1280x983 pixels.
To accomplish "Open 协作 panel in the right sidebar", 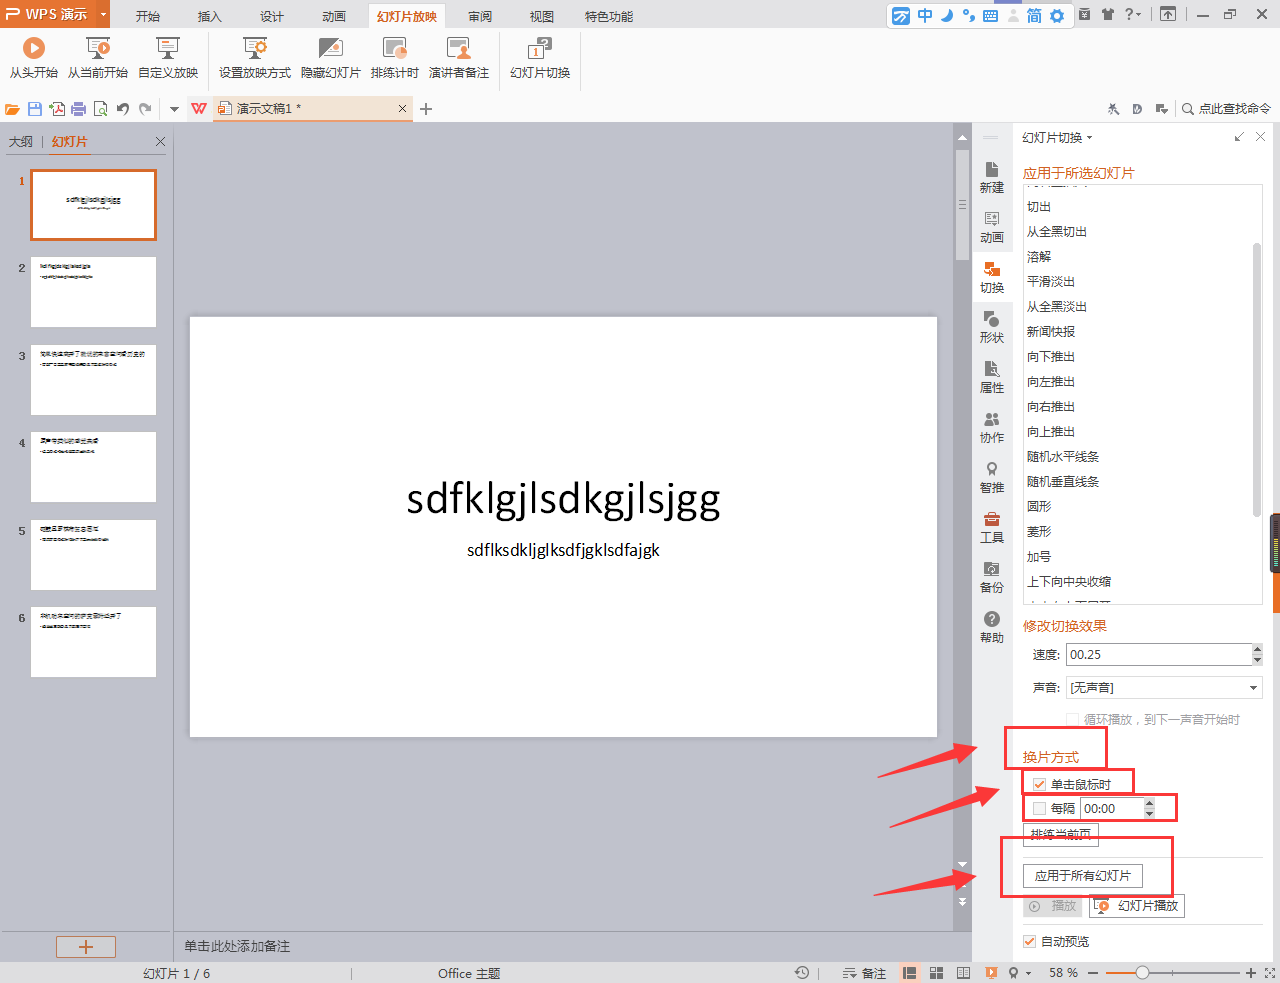I will [992, 427].
